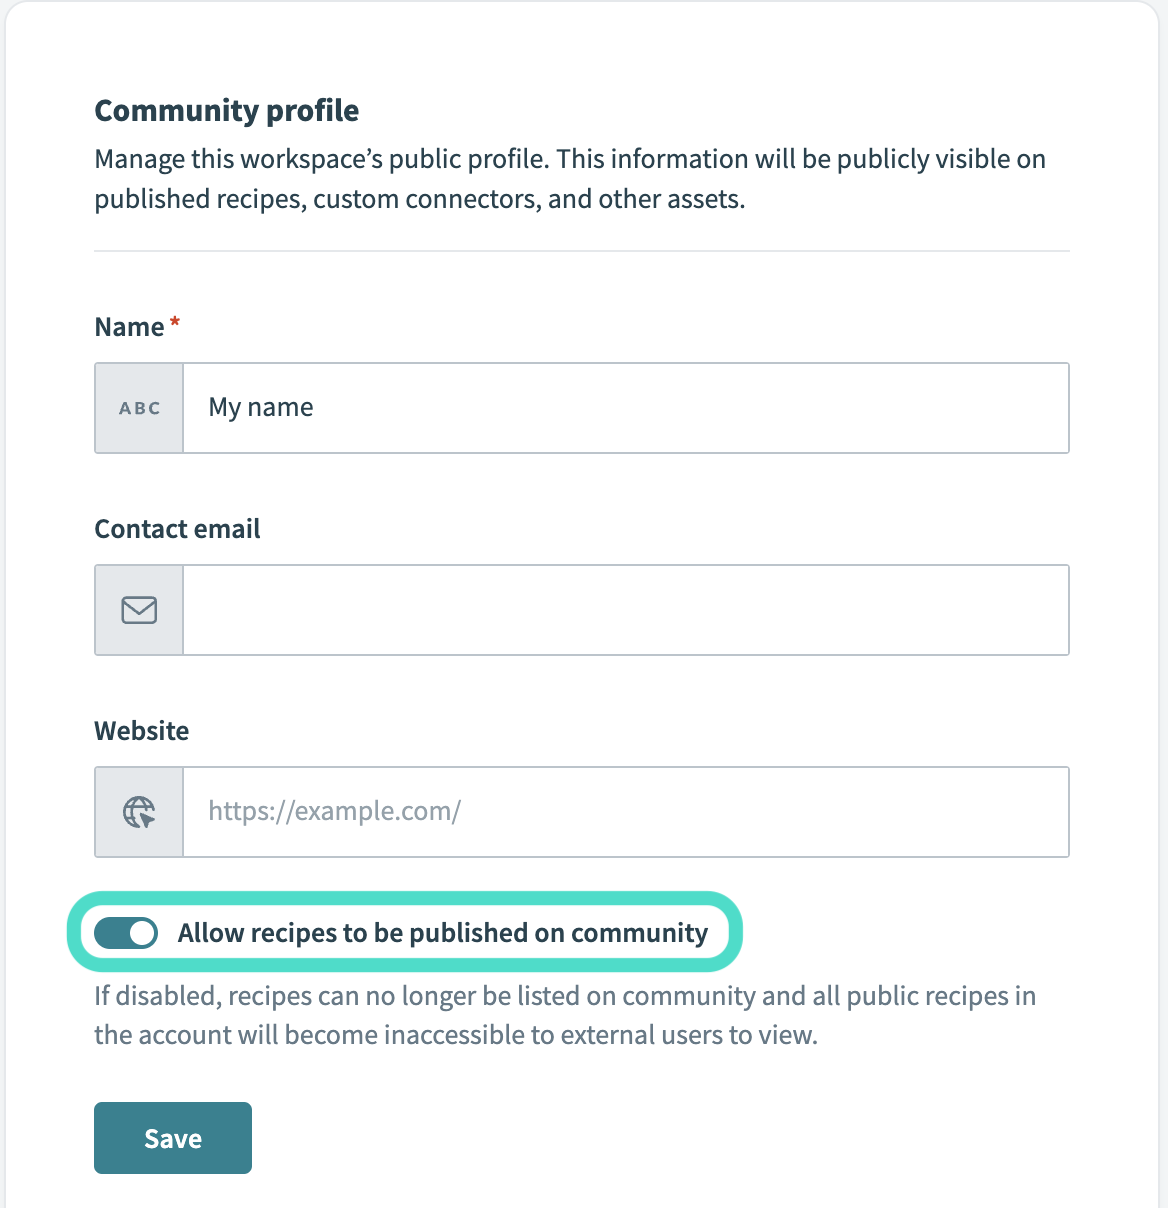Select the Community profile heading
This screenshot has height=1208, width=1168.
[x=226, y=110]
